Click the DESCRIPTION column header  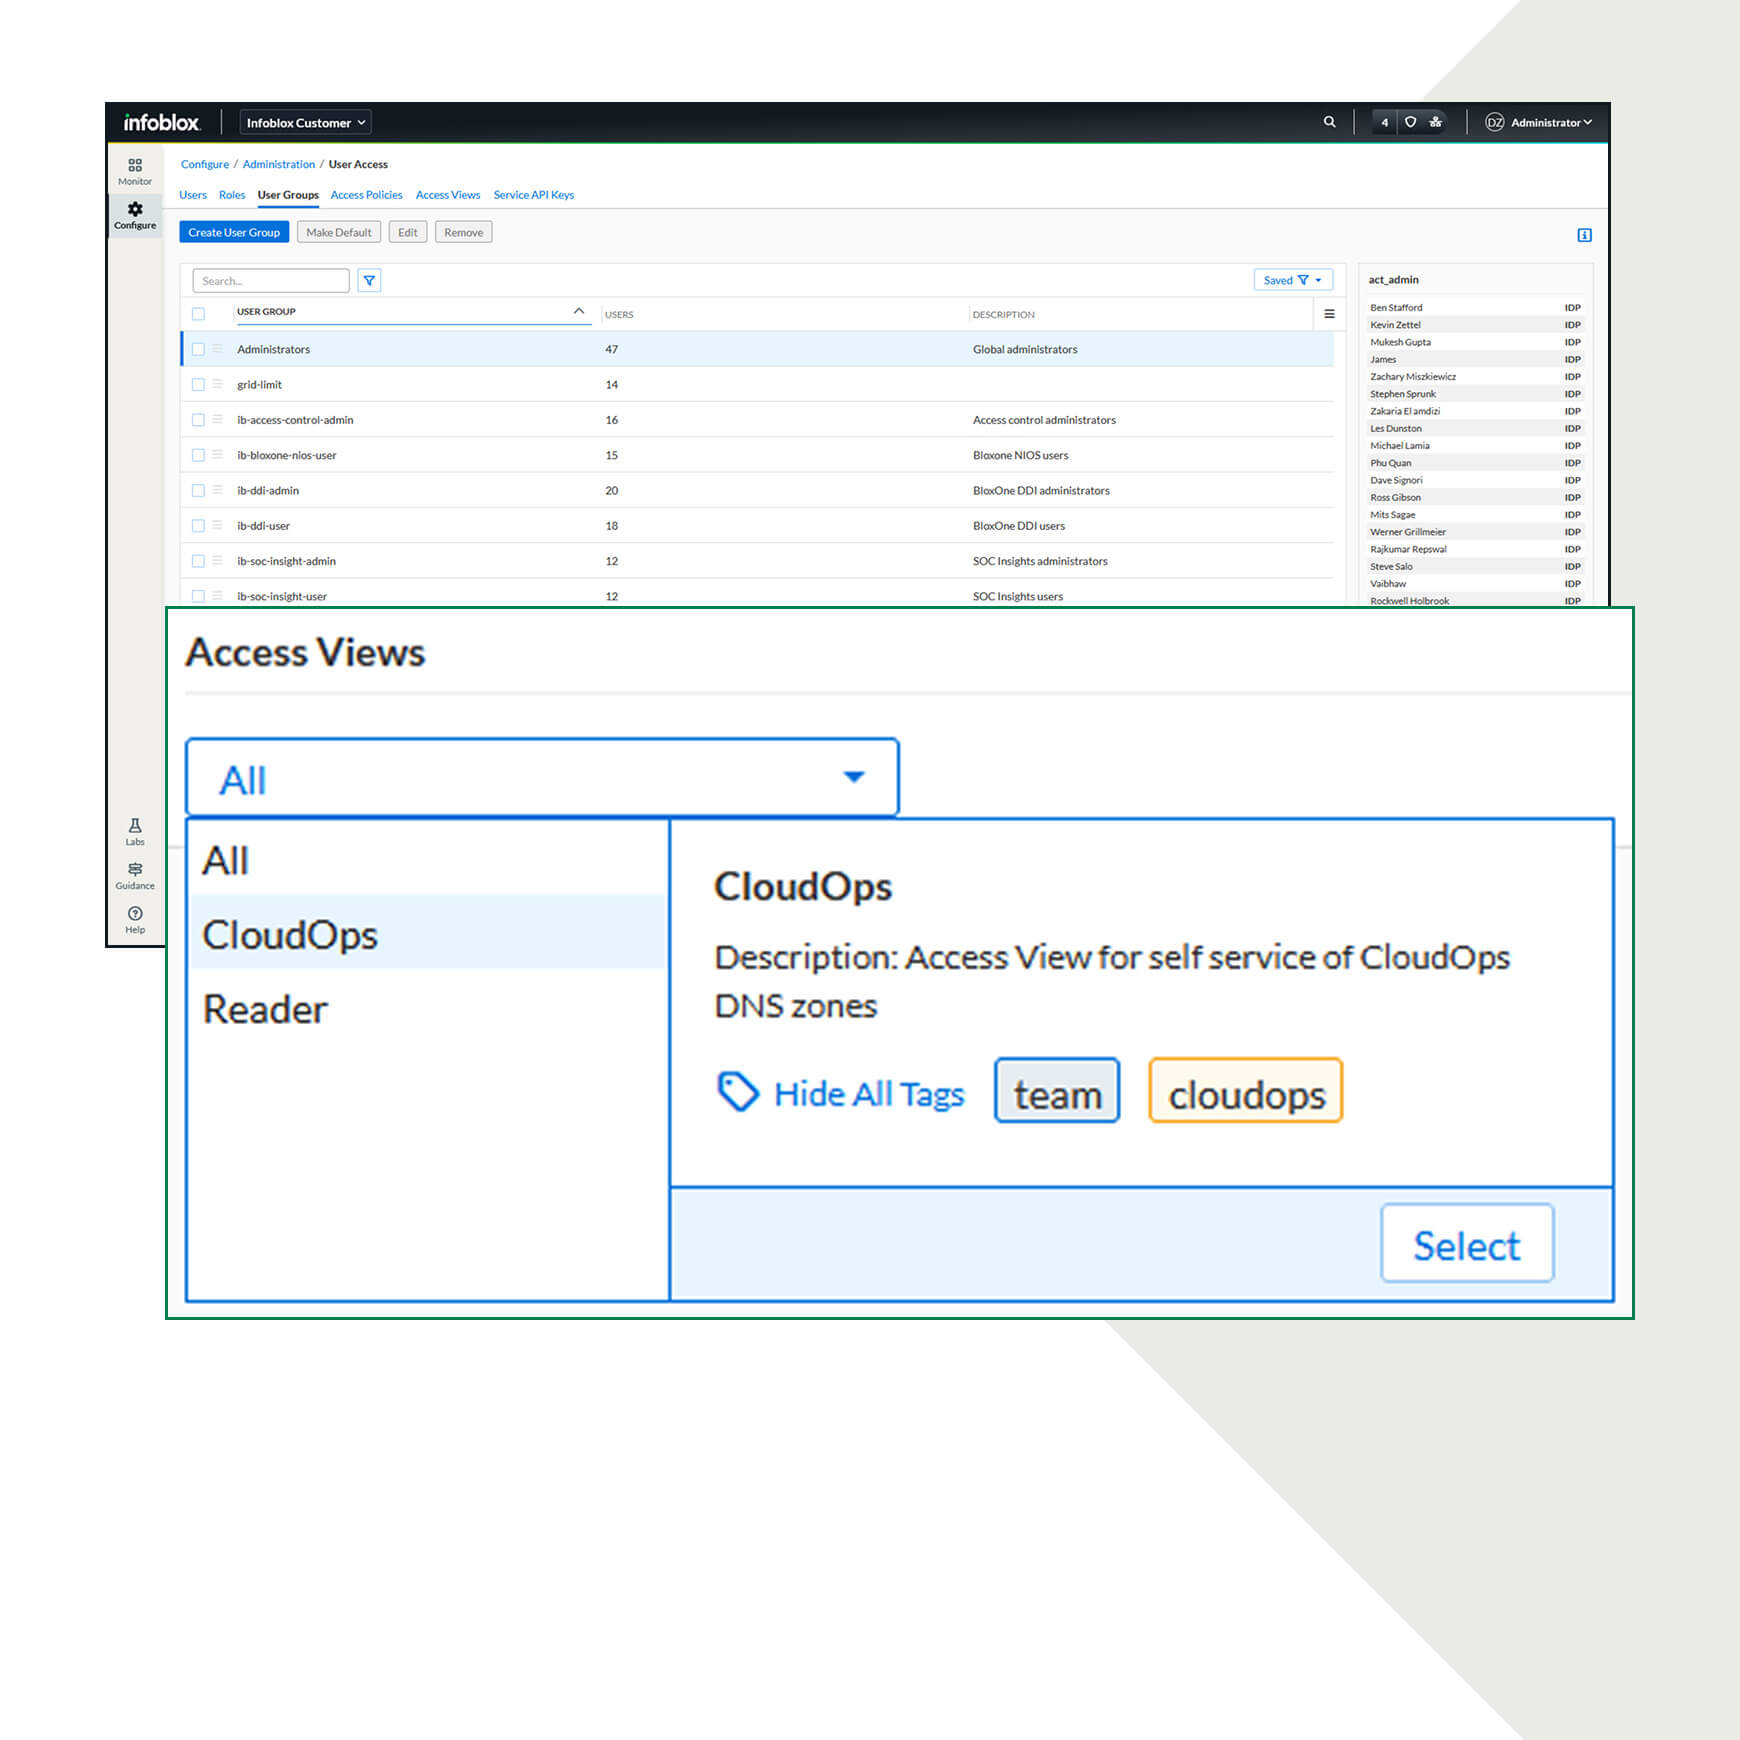tap(1004, 314)
